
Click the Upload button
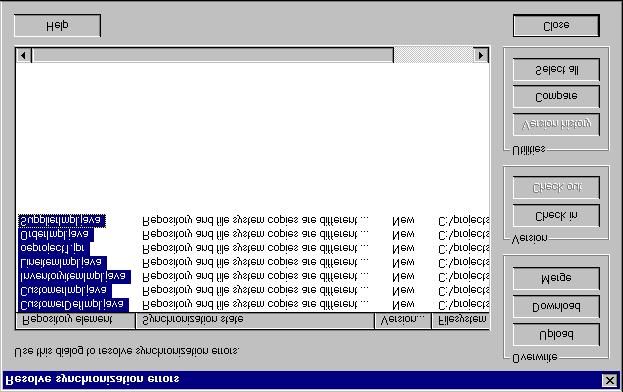(x=556, y=334)
